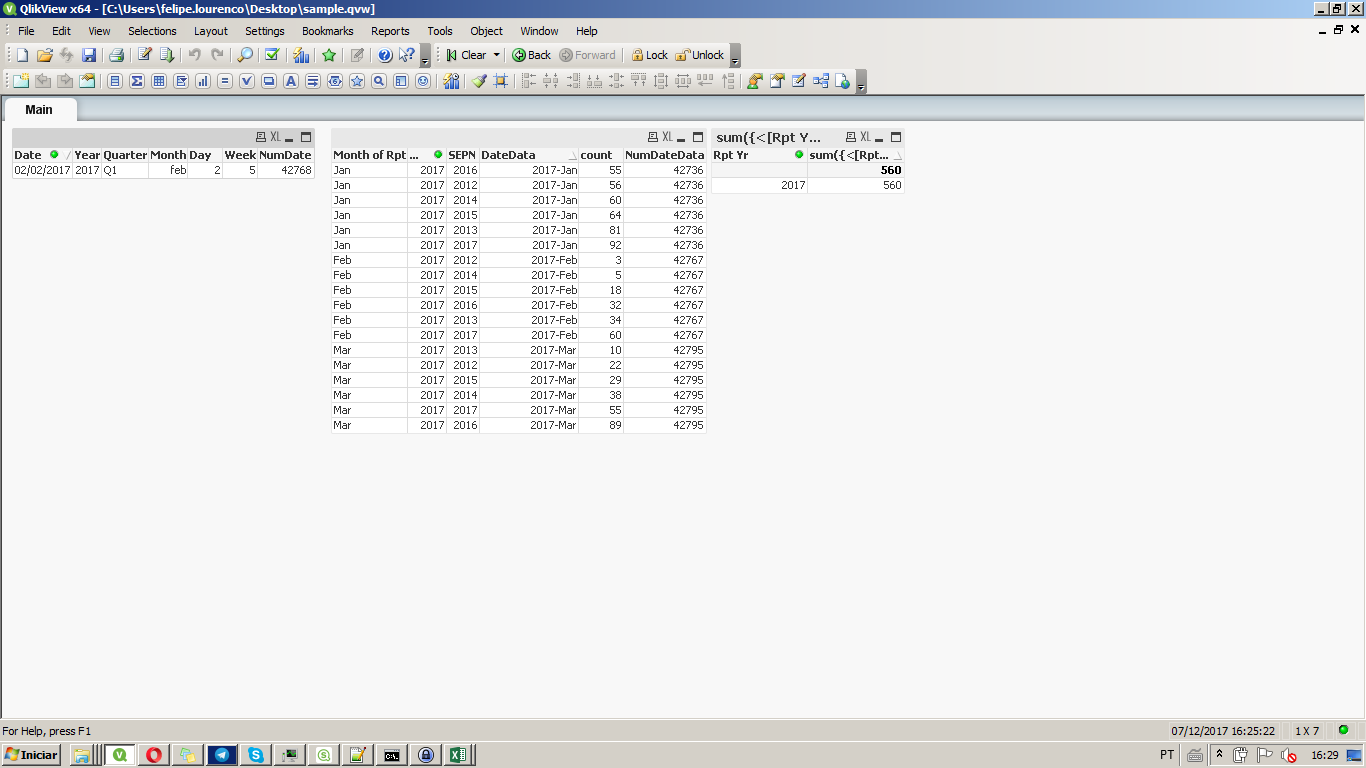Click the Add Sheet icon
Screen dimensions: 1366x768
tap(21, 81)
